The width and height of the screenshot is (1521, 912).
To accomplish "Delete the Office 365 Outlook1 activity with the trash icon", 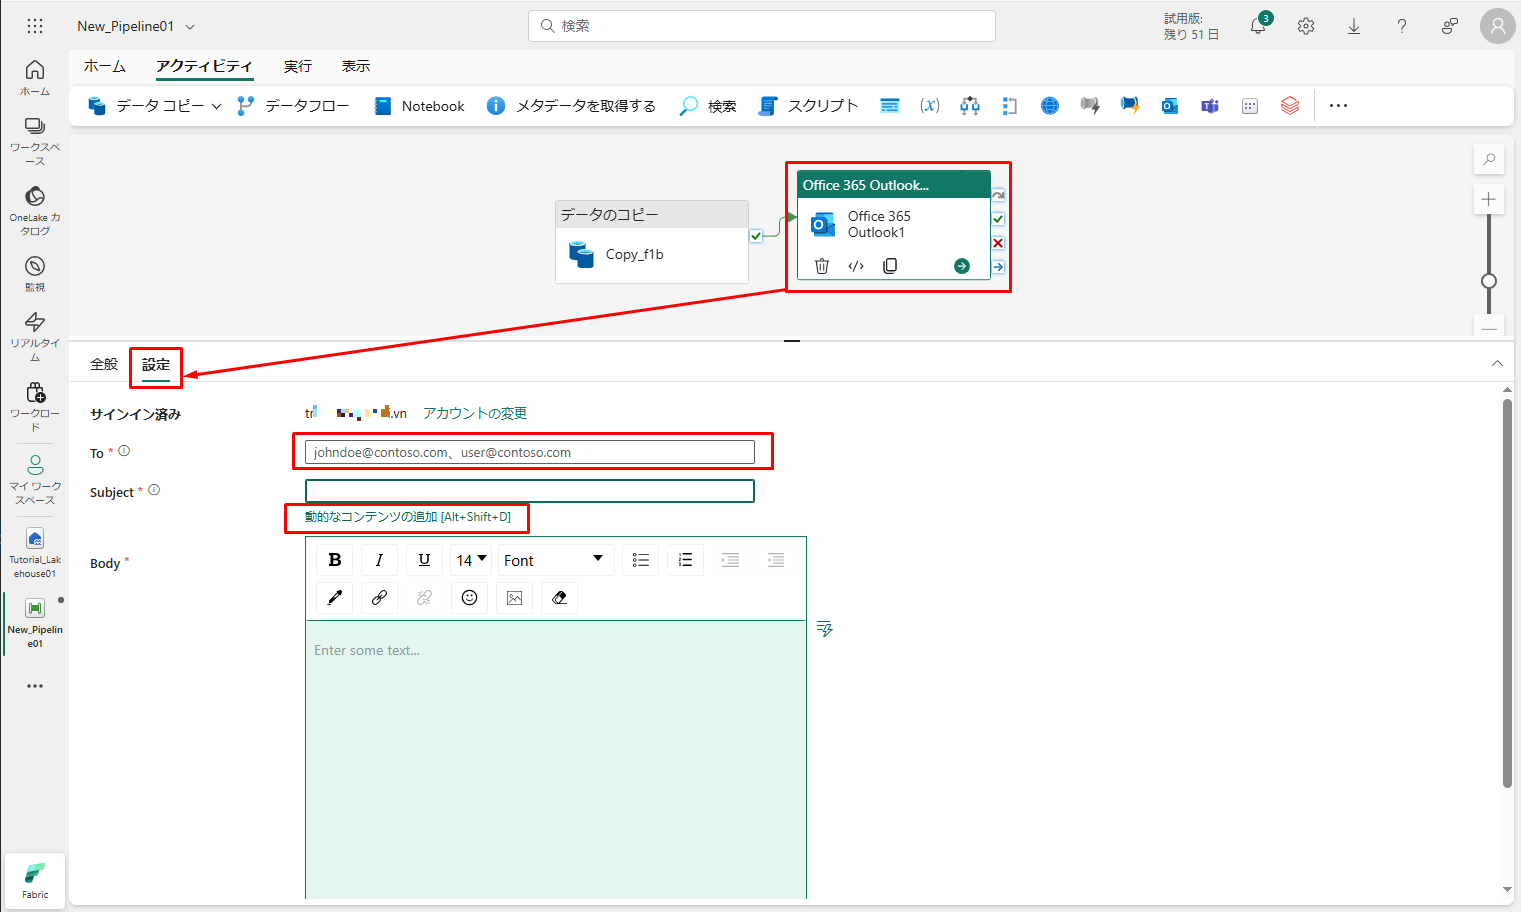I will pyautogui.click(x=822, y=266).
